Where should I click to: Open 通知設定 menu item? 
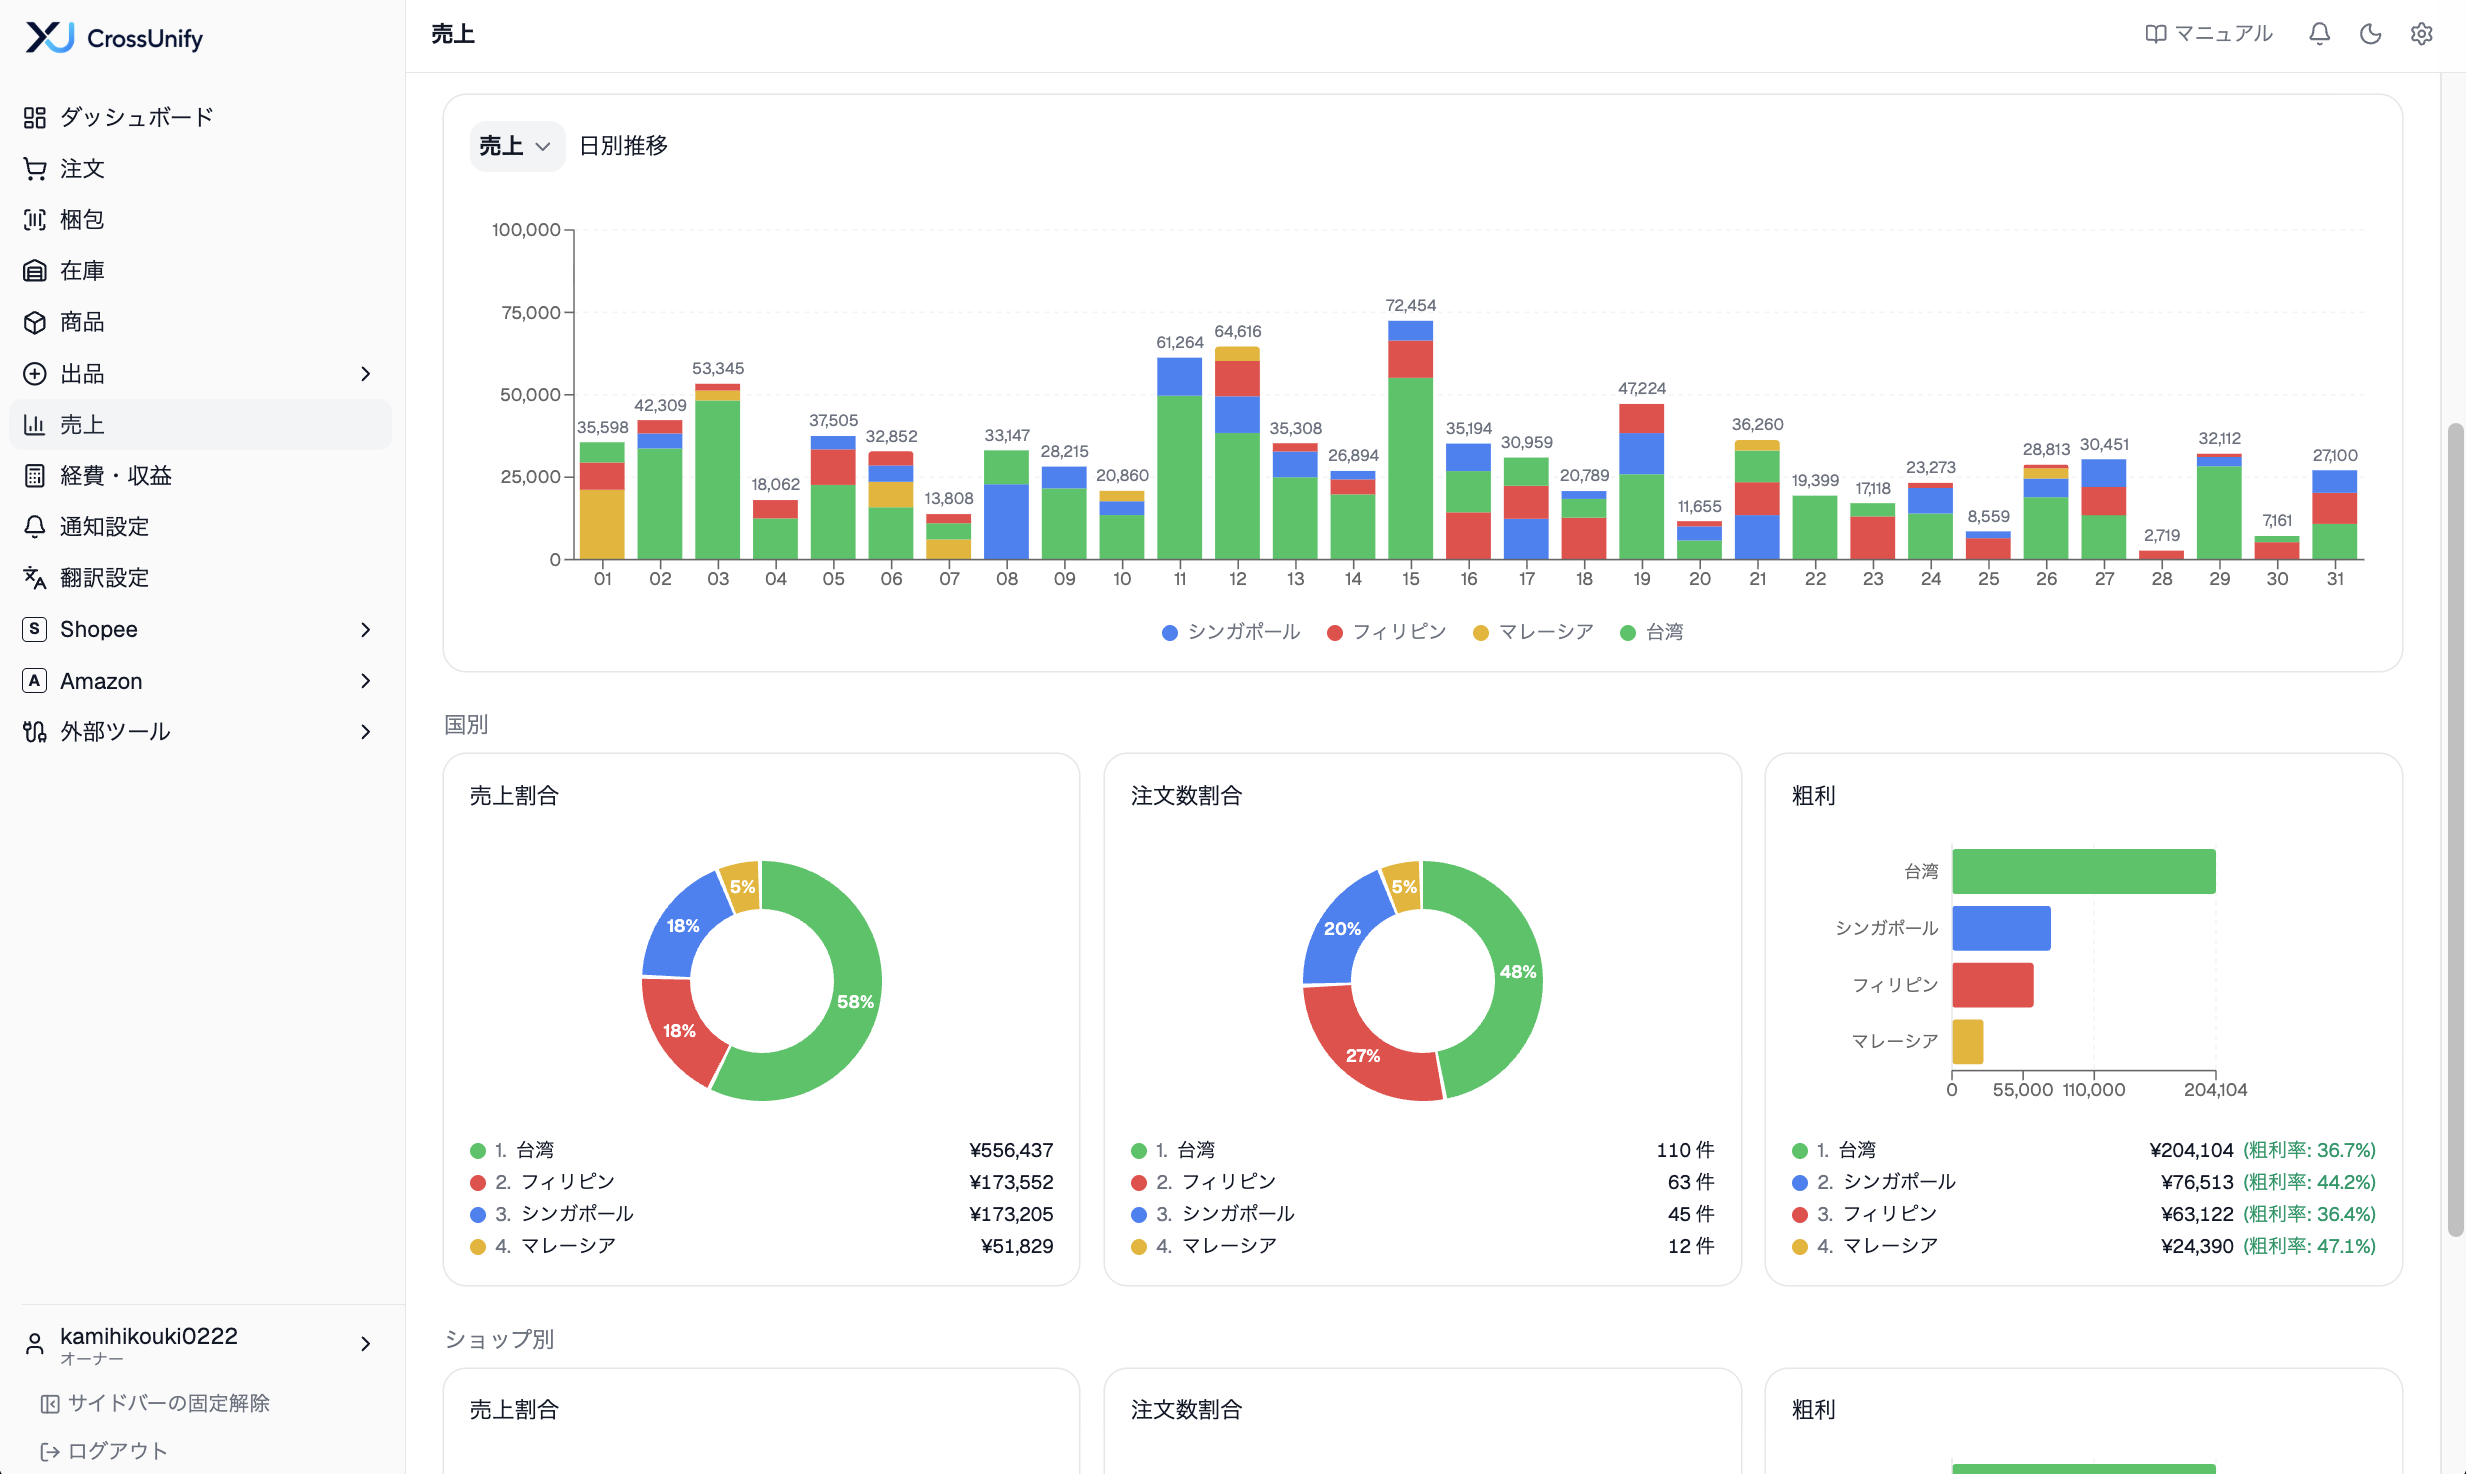200,527
